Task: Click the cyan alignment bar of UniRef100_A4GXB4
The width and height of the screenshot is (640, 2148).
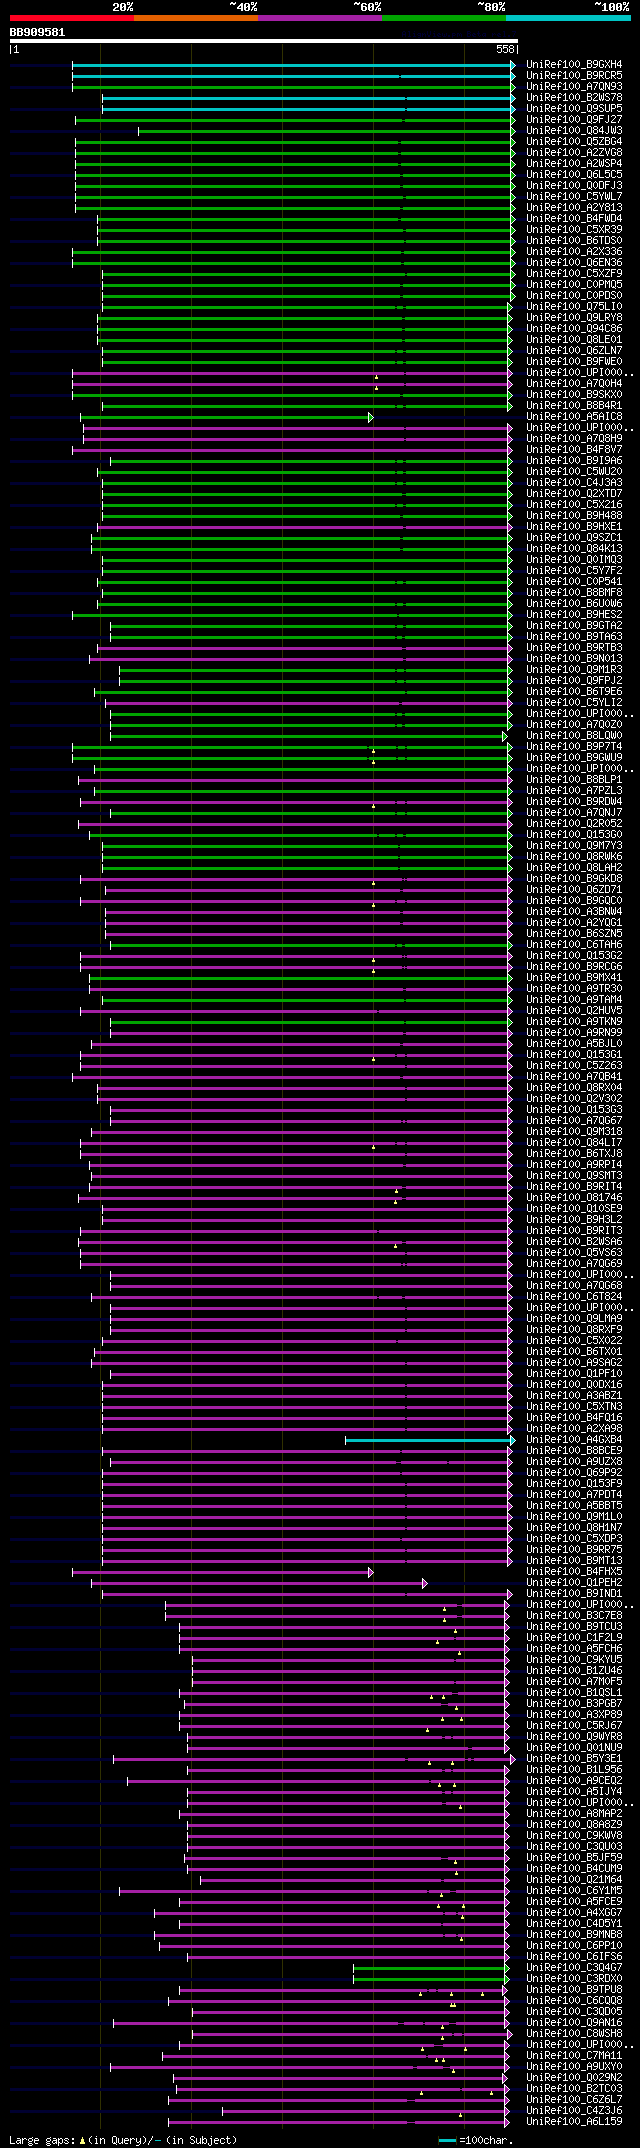Action: coord(428,1440)
